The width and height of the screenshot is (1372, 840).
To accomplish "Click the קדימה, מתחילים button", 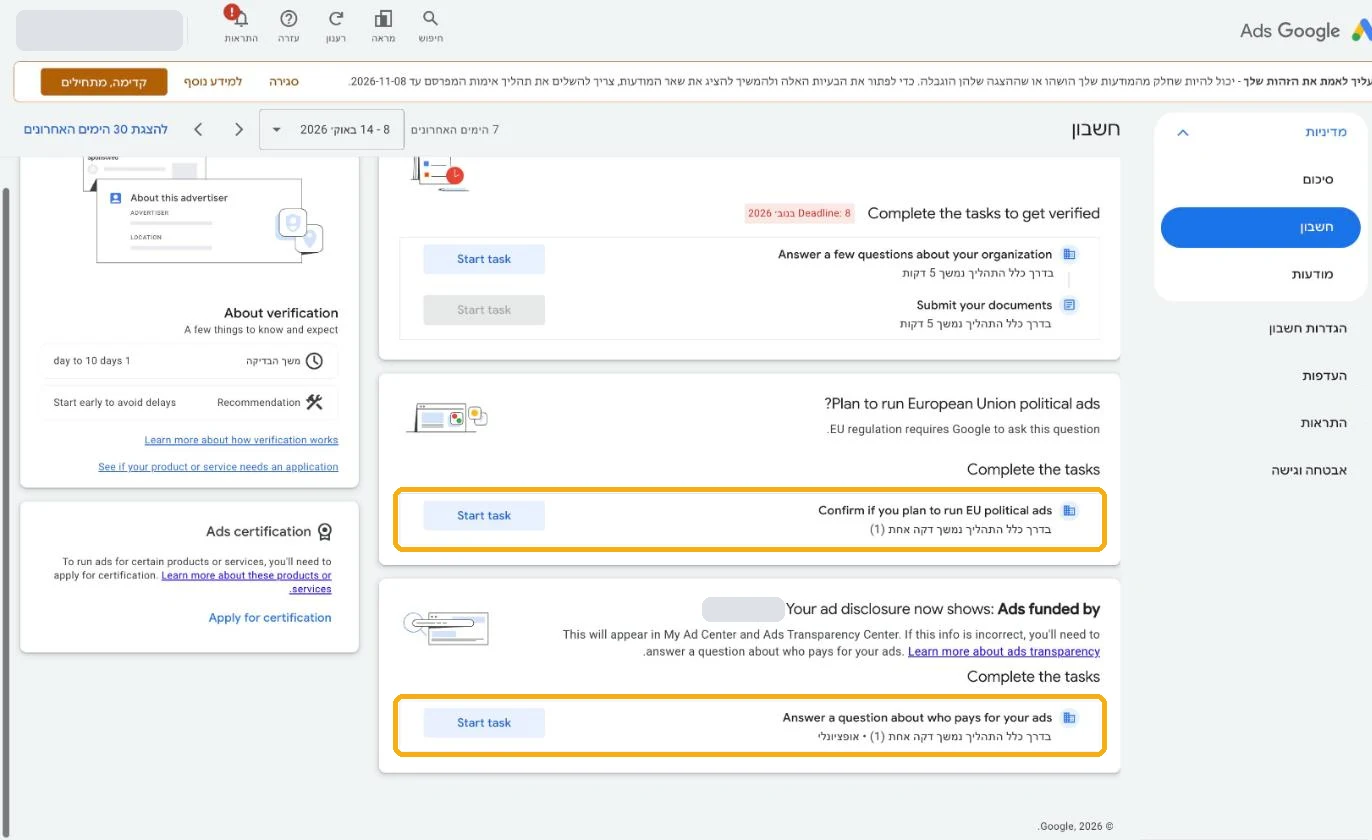I will pyautogui.click(x=104, y=82).
